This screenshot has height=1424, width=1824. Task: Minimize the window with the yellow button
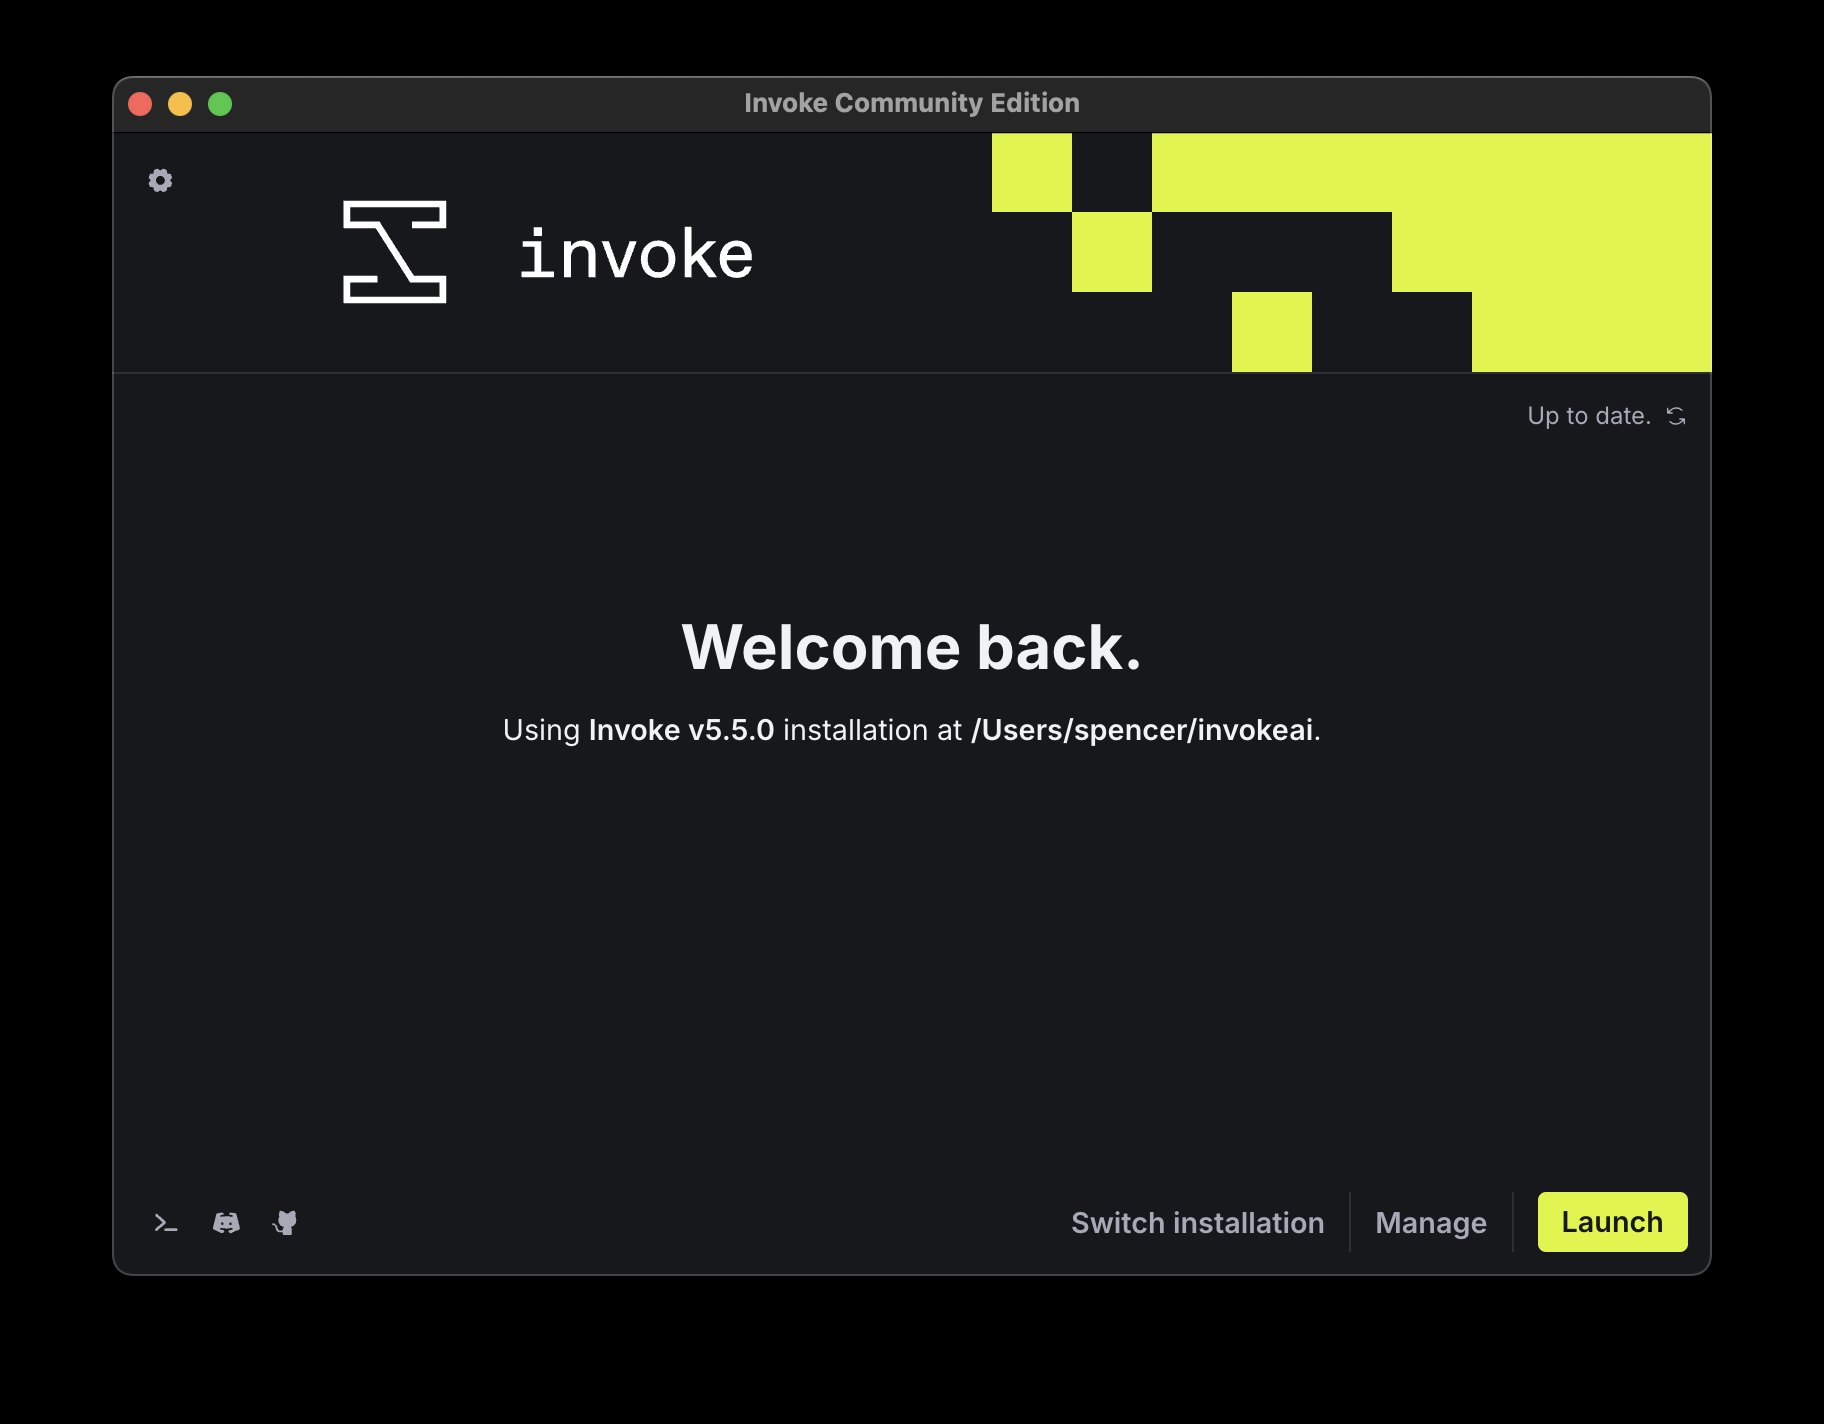tap(180, 104)
